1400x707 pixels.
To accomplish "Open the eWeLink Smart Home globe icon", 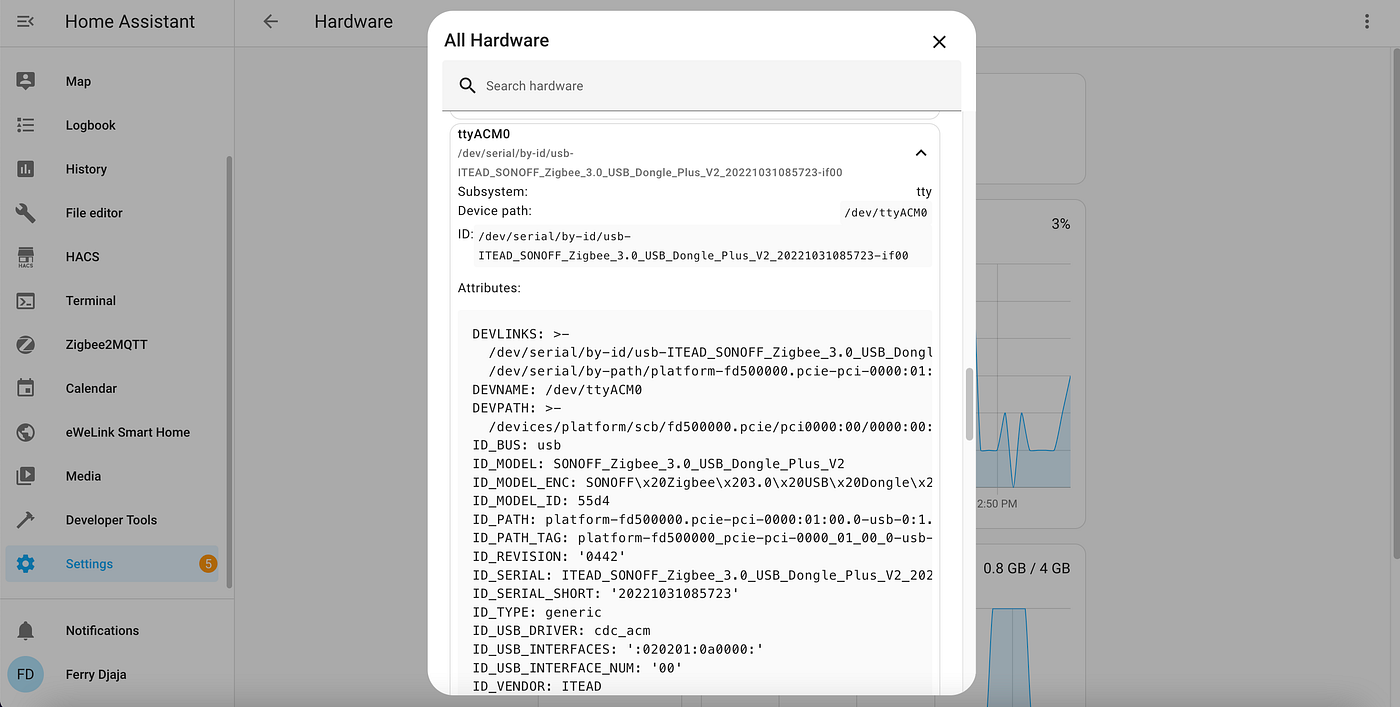I will [x=26, y=432].
